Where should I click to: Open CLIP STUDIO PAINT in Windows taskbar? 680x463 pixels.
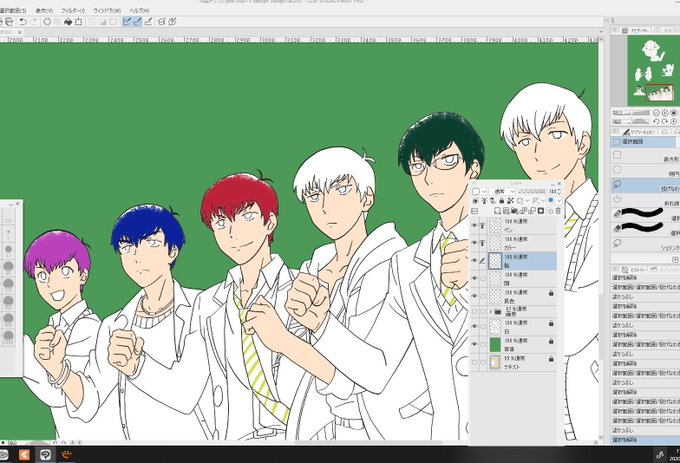45,454
